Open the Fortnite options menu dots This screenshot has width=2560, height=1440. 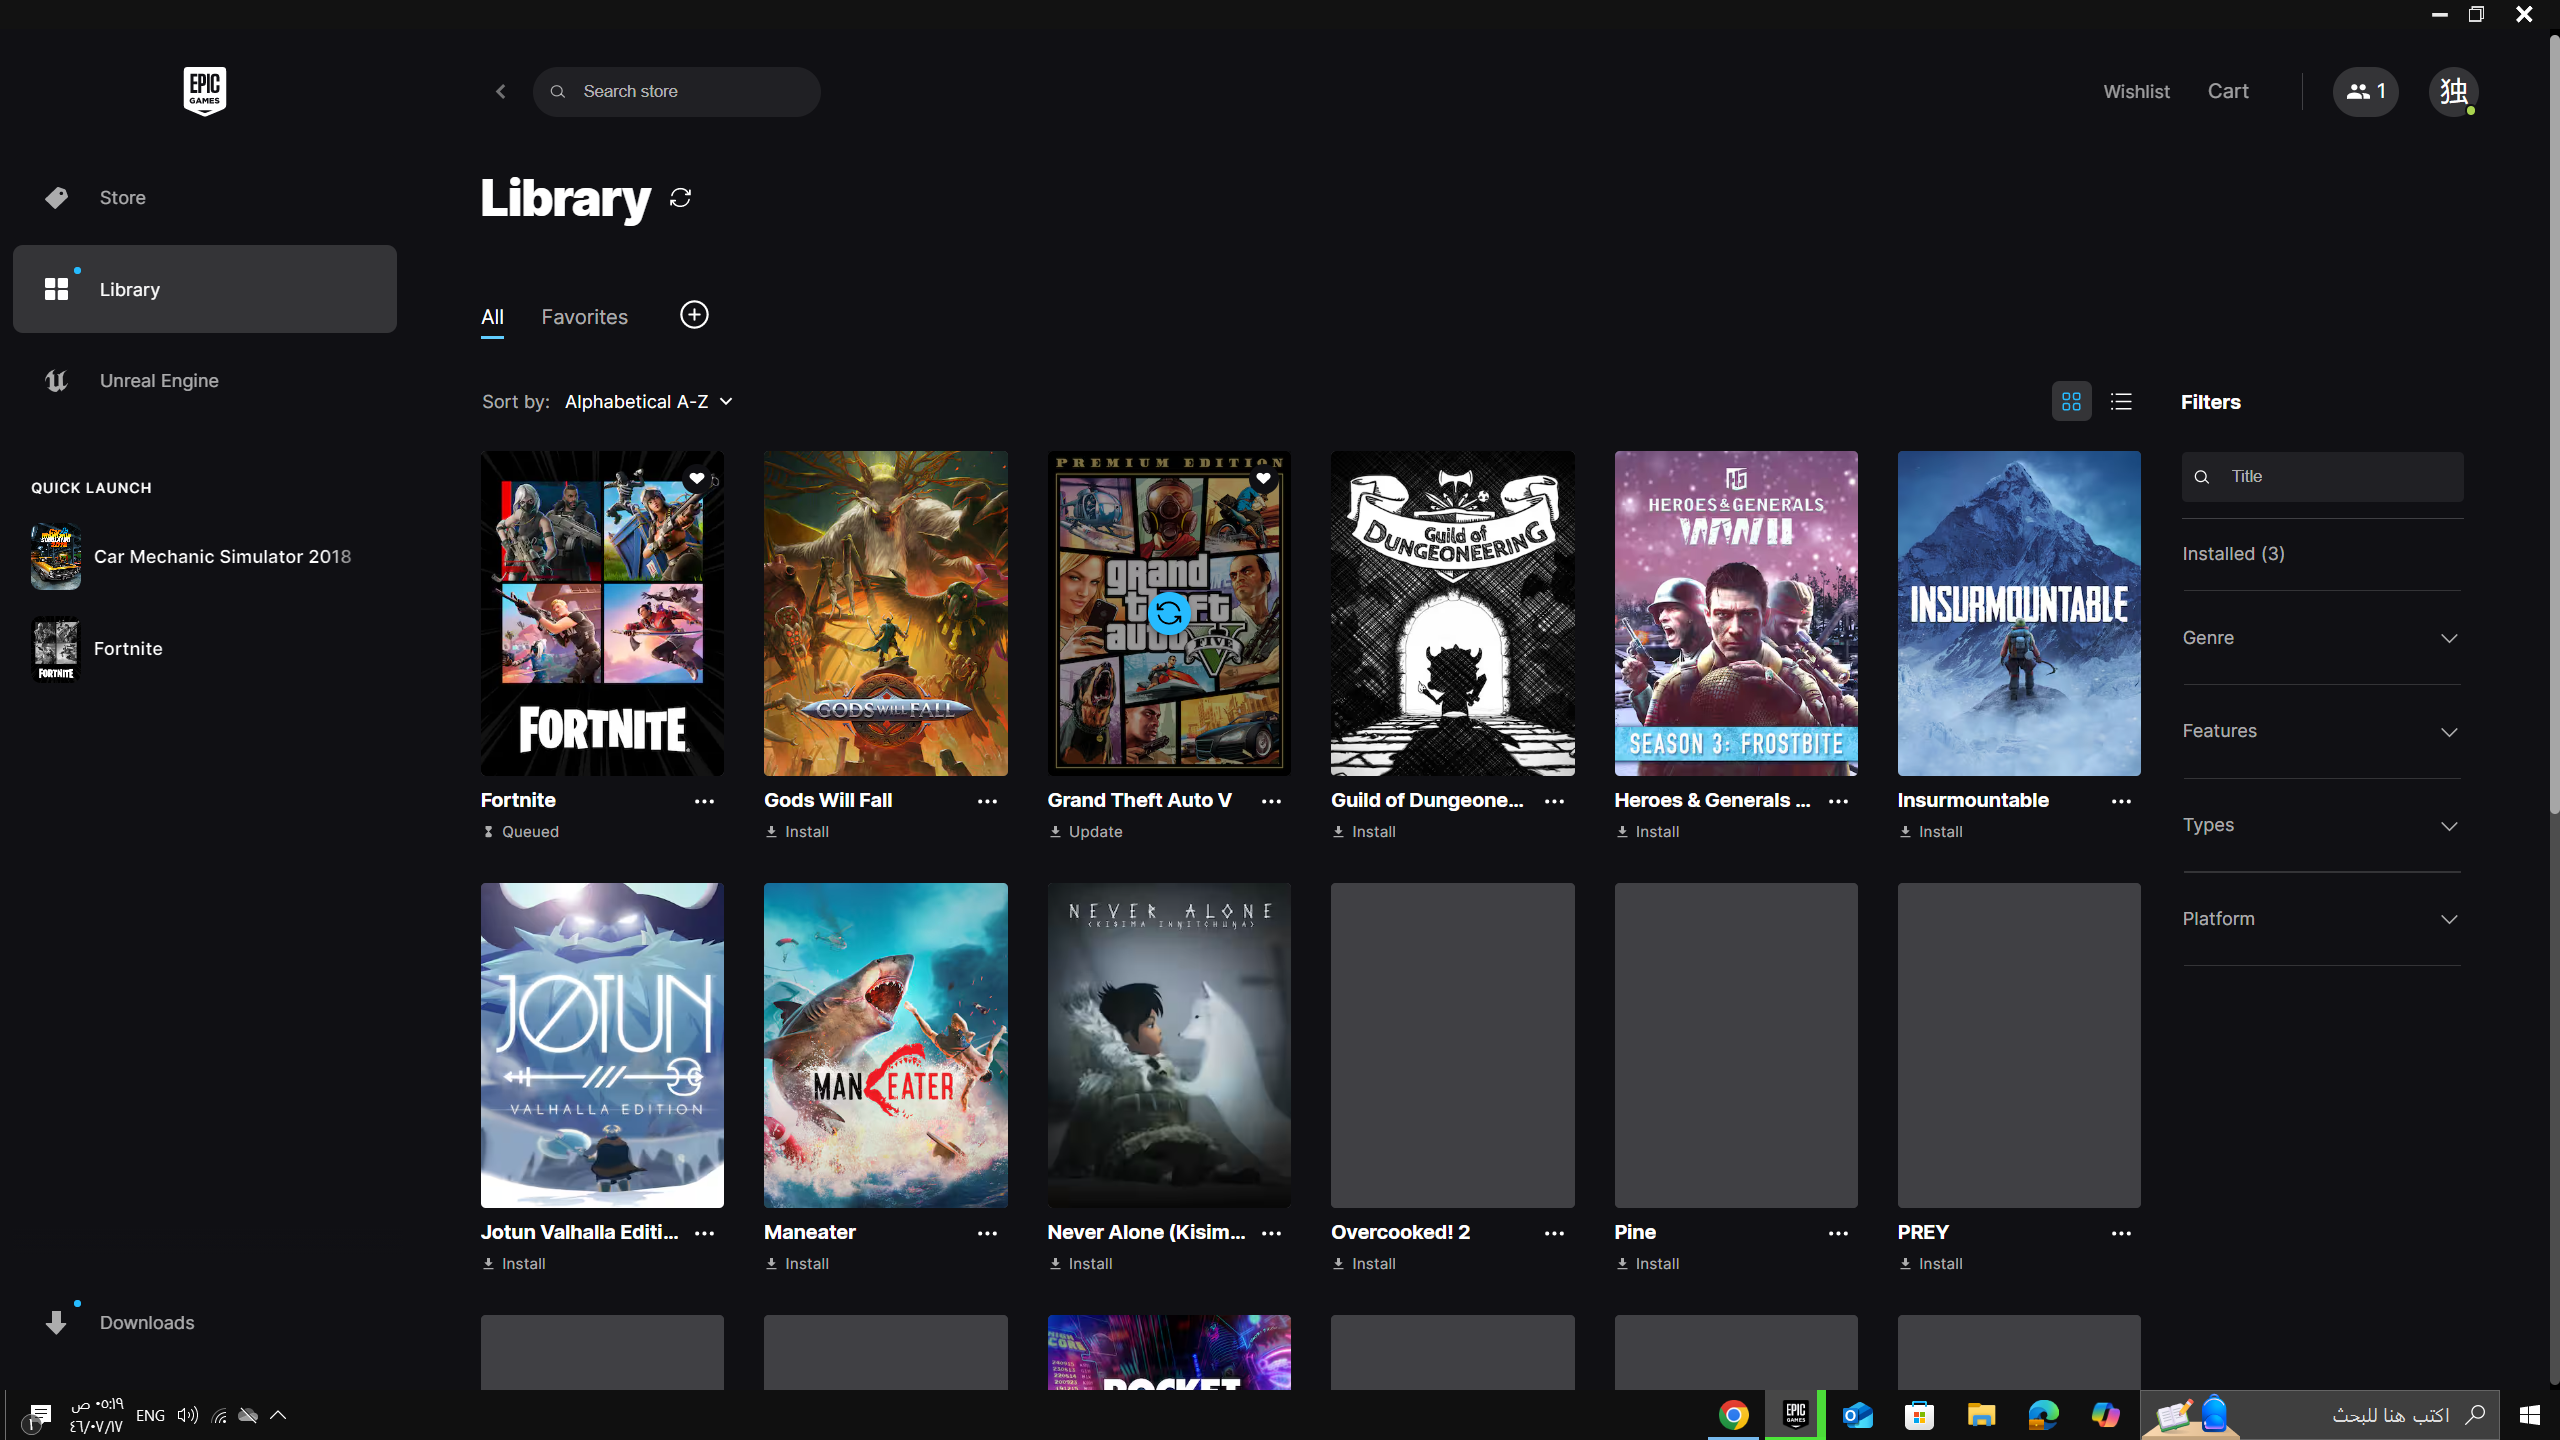tap(704, 801)
